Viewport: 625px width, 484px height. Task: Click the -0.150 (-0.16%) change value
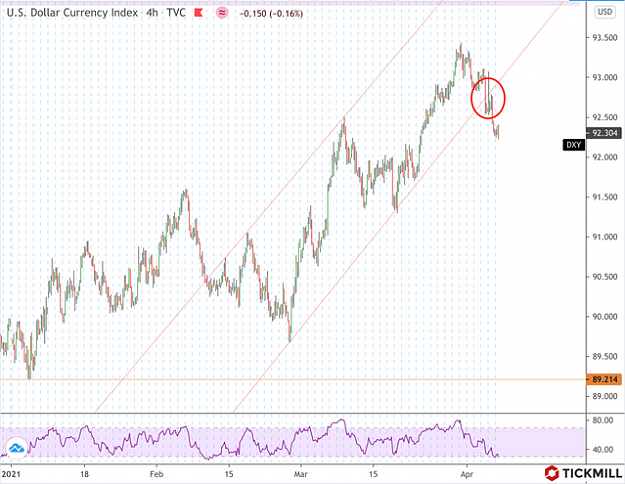click(x=271, y=14)
